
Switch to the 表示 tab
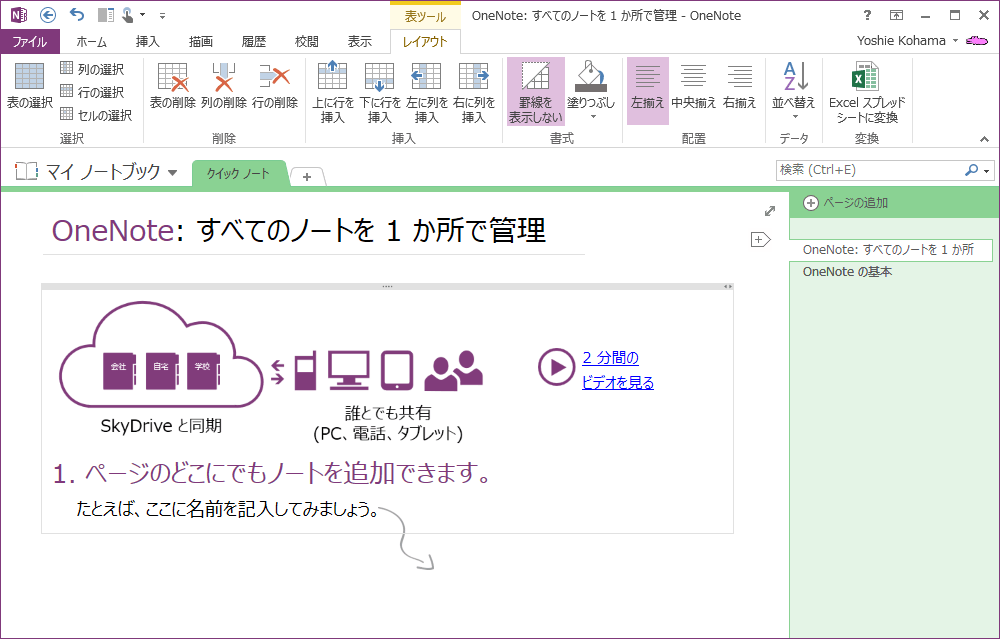tap(359, 41)
